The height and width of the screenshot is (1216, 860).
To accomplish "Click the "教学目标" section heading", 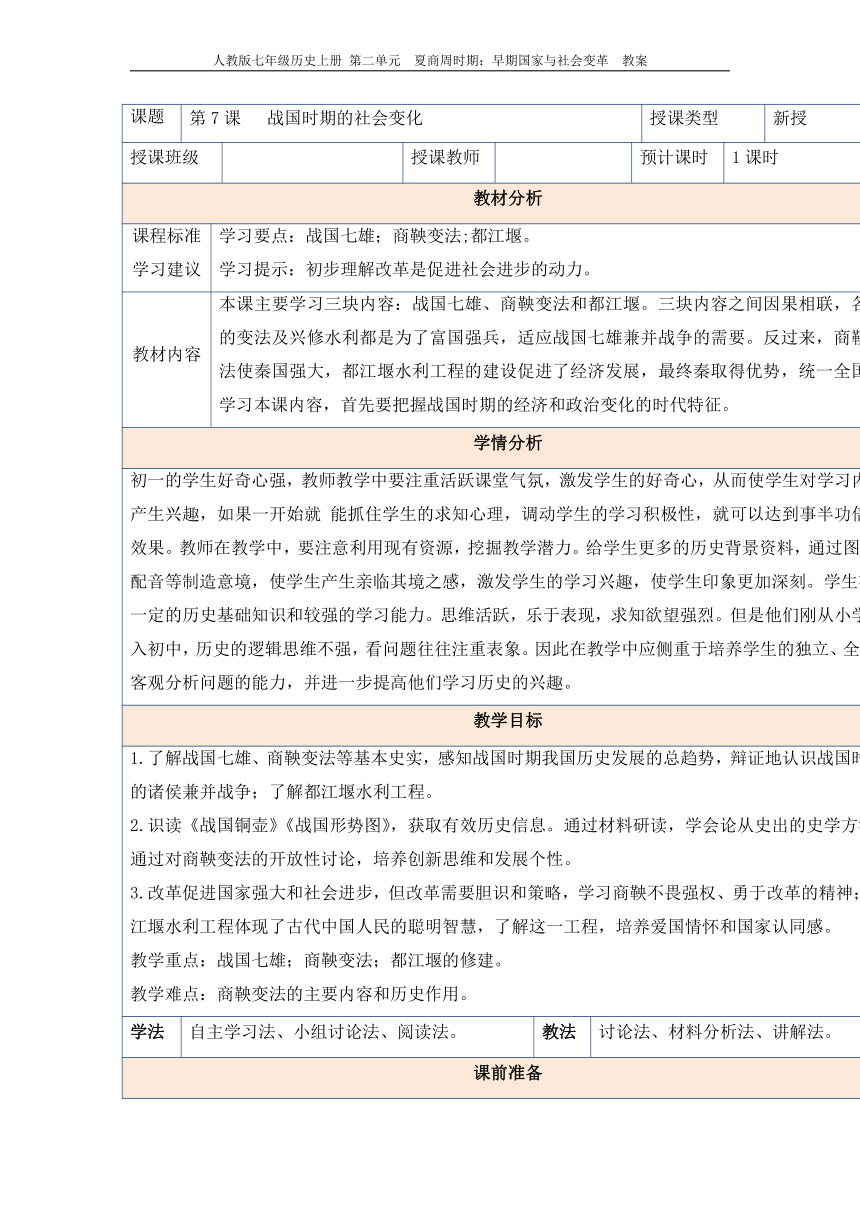I will (x=508, y=720).
